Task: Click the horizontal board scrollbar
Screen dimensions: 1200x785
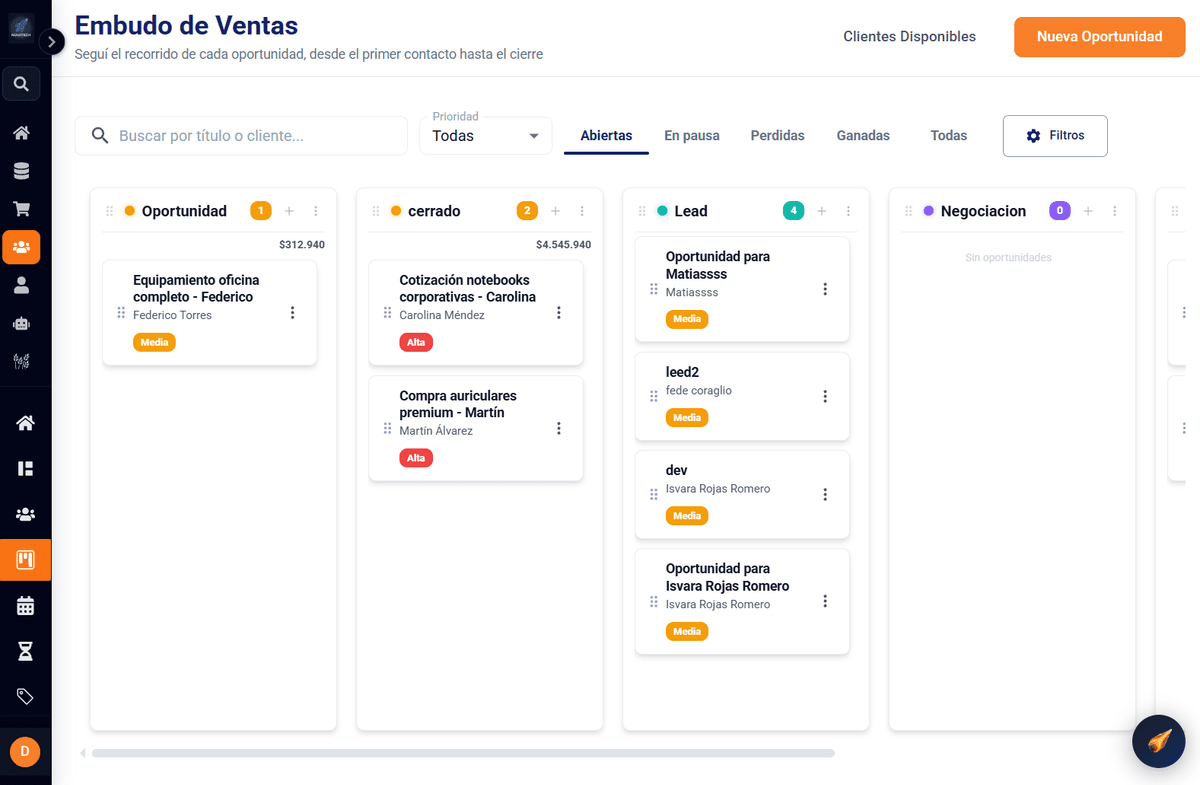Action: (463, 753)
